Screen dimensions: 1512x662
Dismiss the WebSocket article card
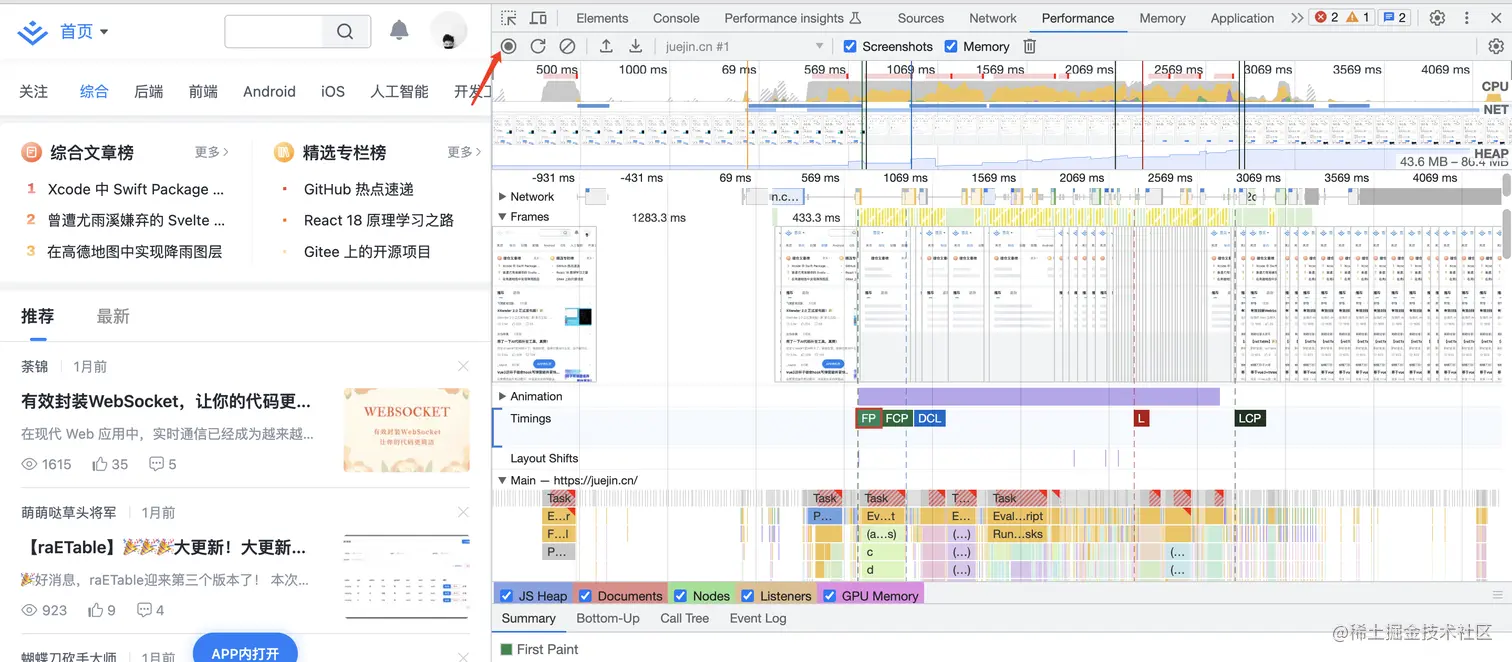point(463,367)
